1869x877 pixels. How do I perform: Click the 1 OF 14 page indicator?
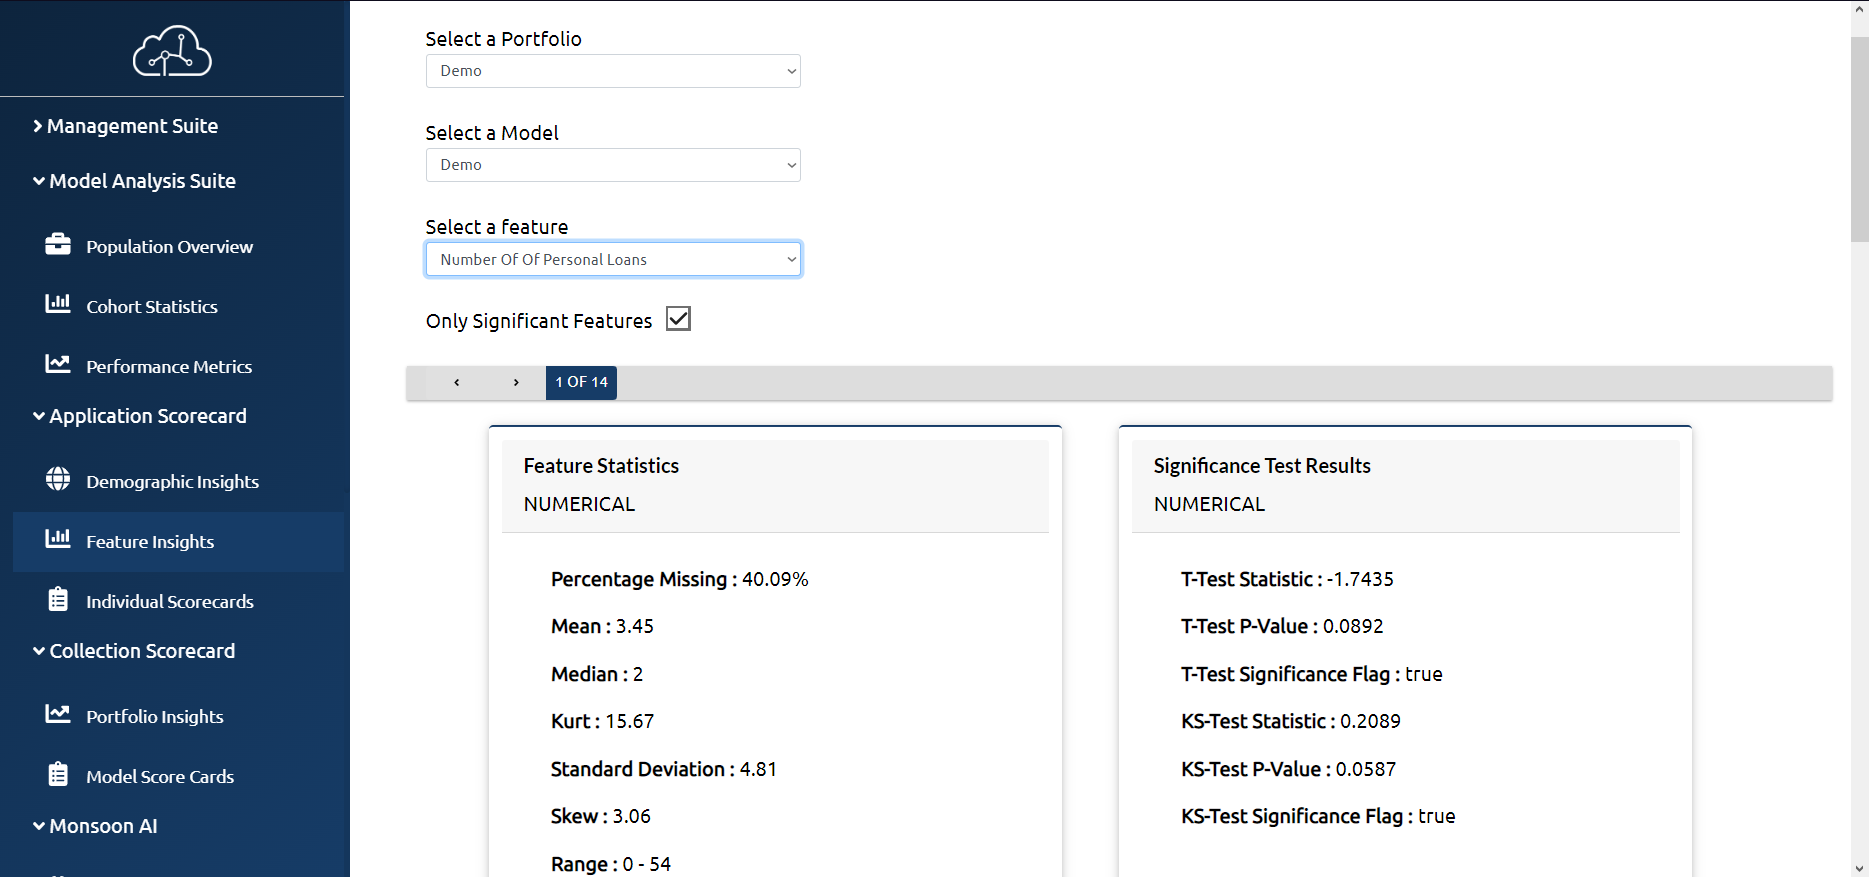coord(581,382)
